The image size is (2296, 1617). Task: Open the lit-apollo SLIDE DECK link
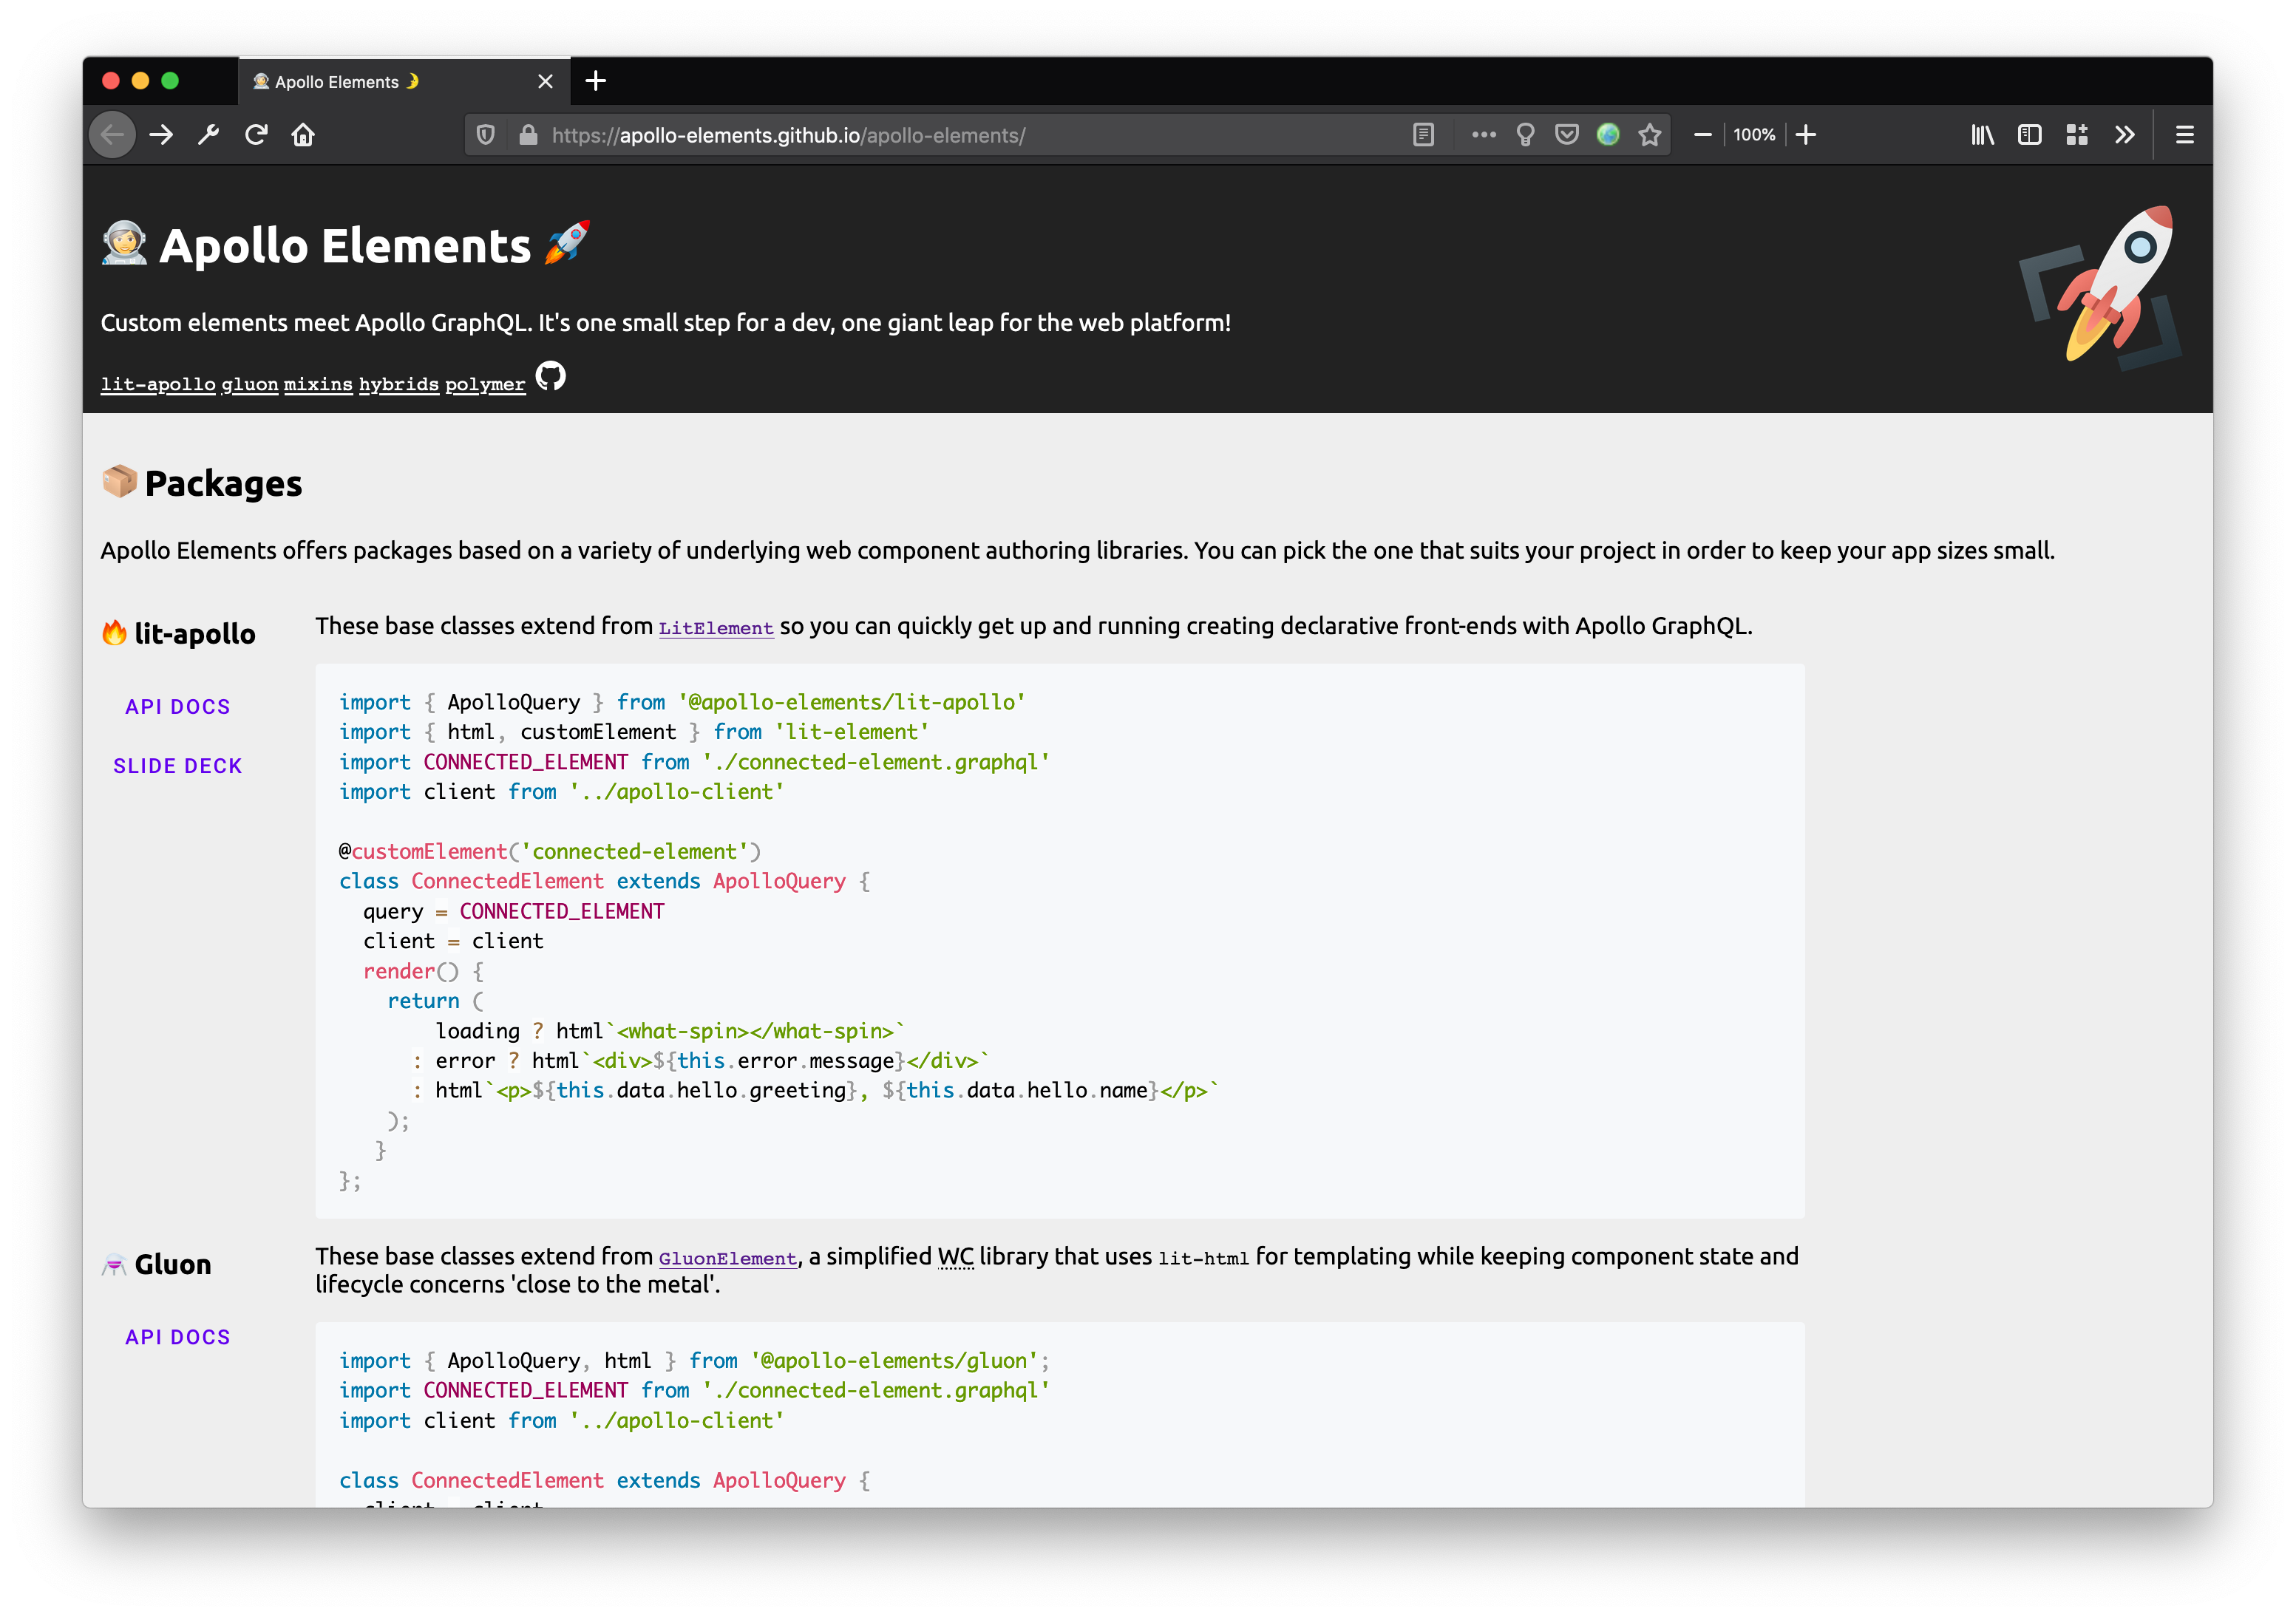tap(178, 766)
